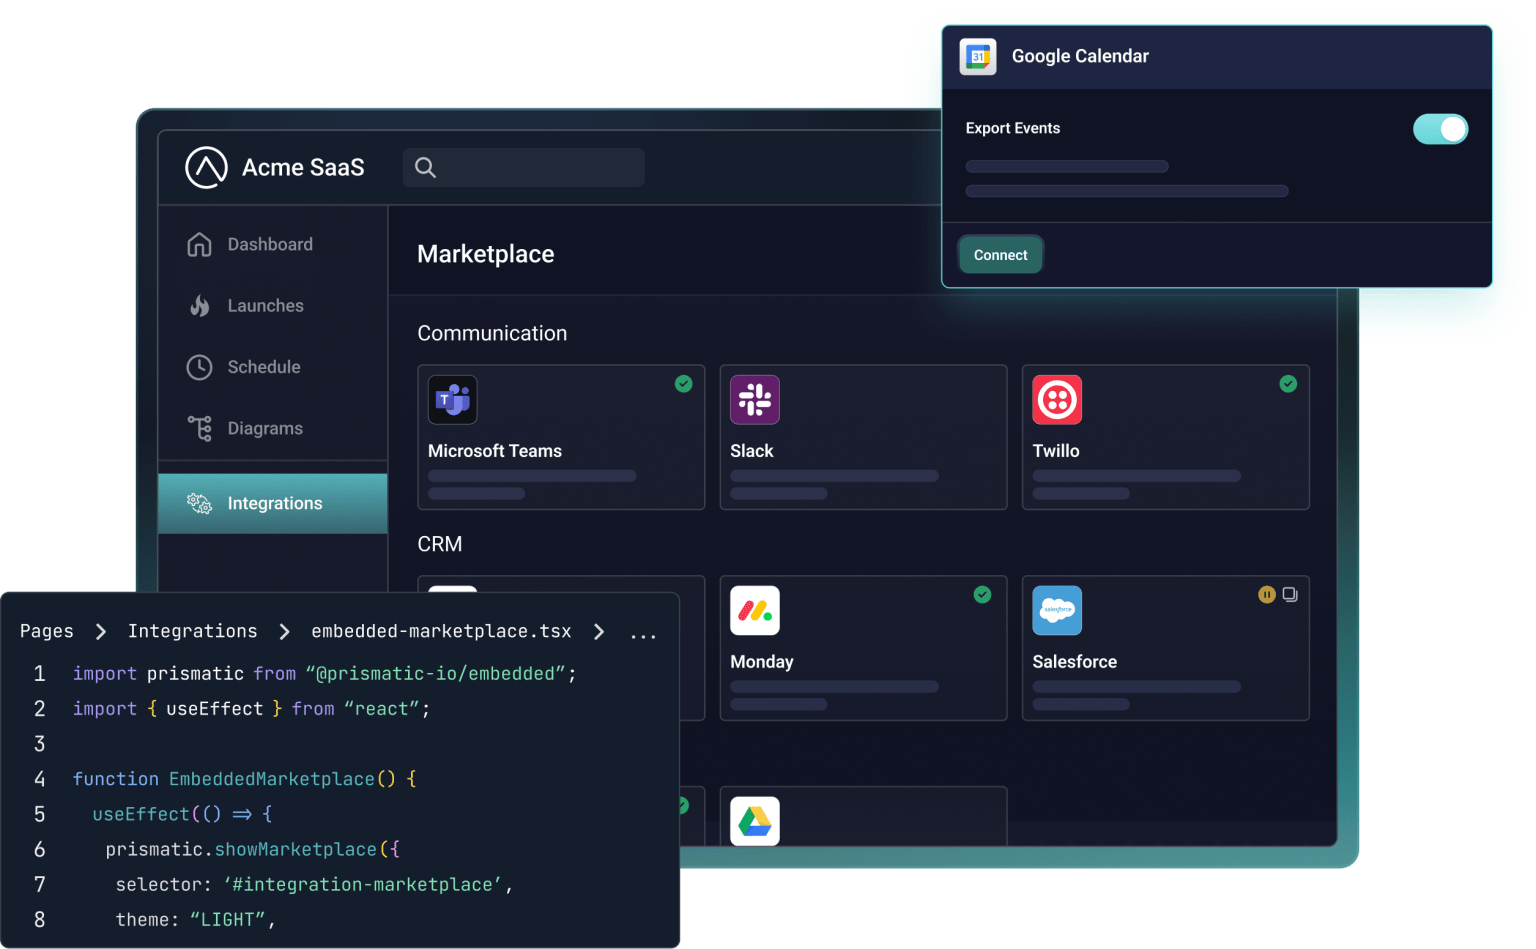Screen dimensions: 1536x949
Task: Click the "@prismatic-io/embedded" import string
Action: click(435, 674)
